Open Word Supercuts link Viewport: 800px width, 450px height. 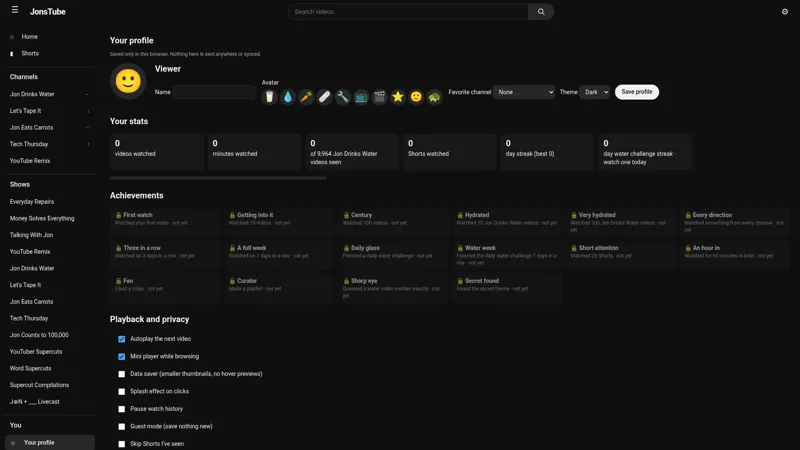[30, 368]
